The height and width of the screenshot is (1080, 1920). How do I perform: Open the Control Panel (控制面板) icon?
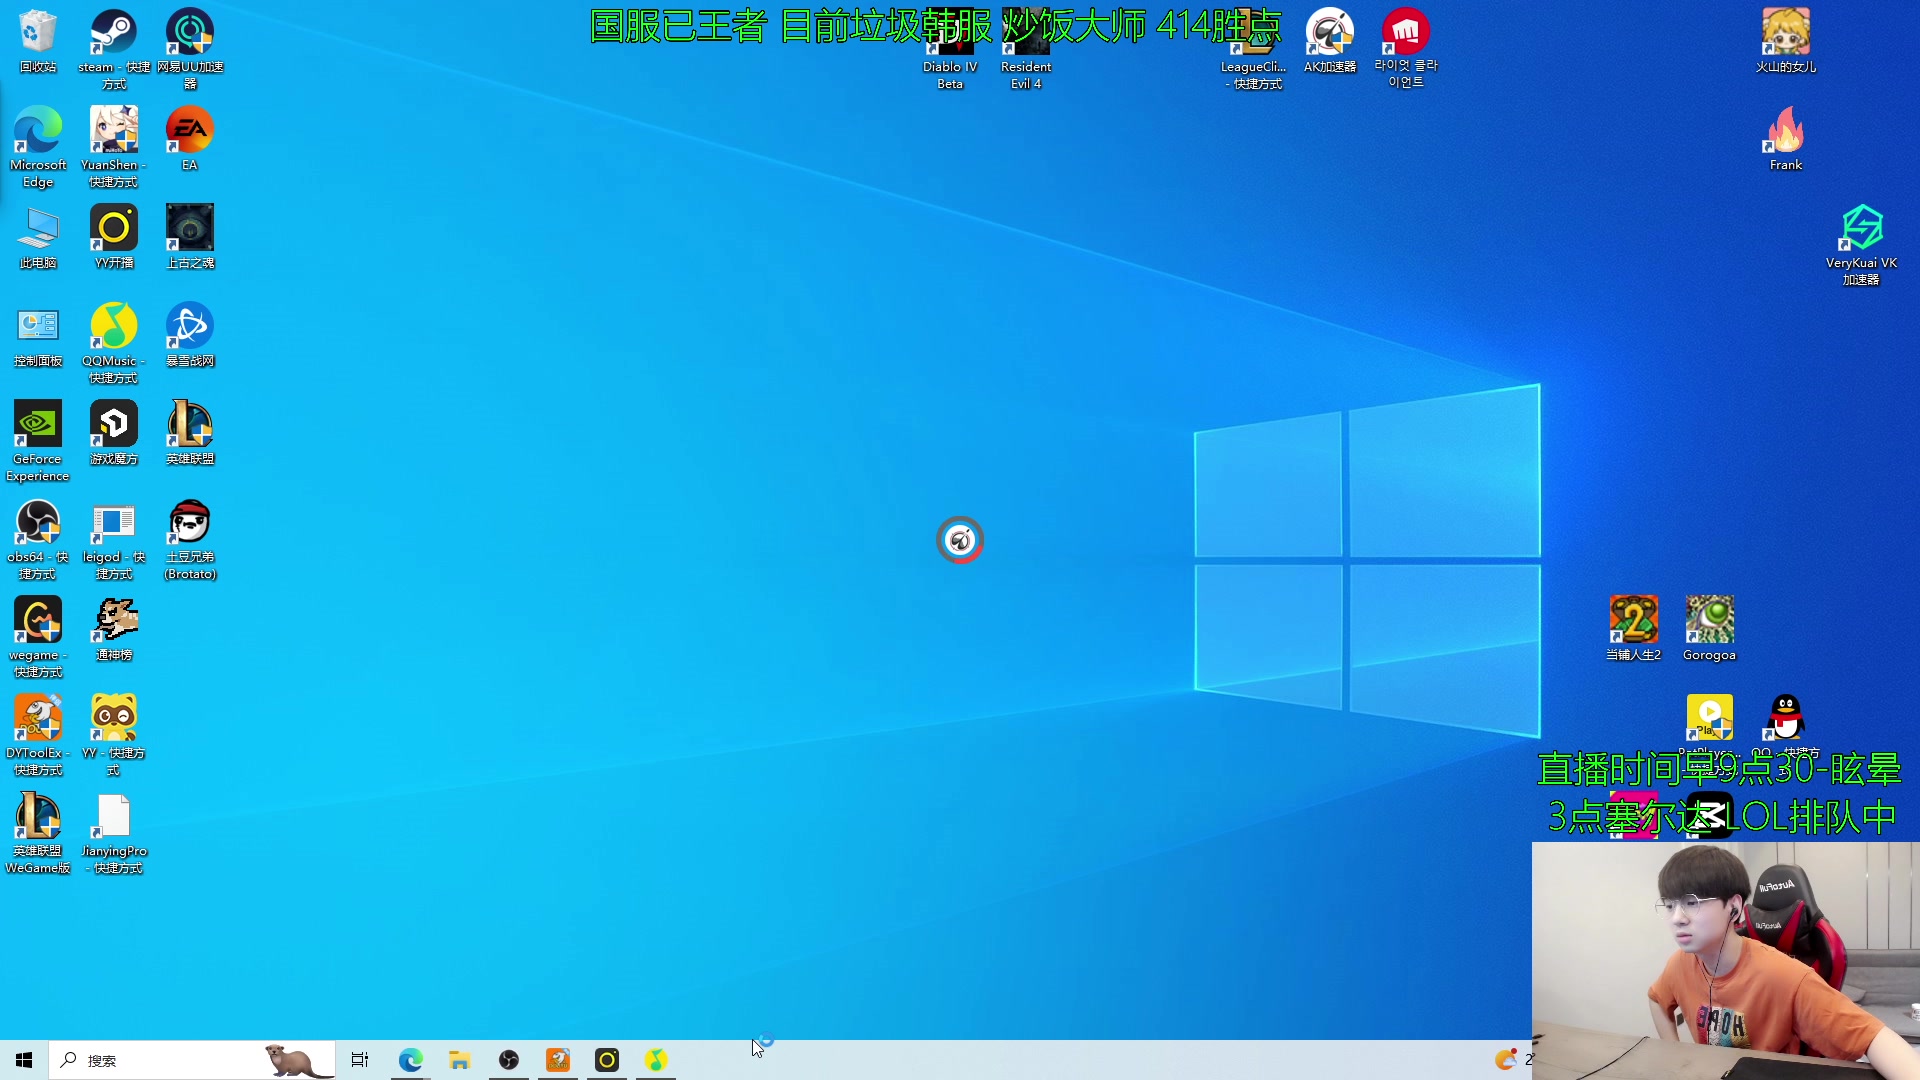point(38,335)
